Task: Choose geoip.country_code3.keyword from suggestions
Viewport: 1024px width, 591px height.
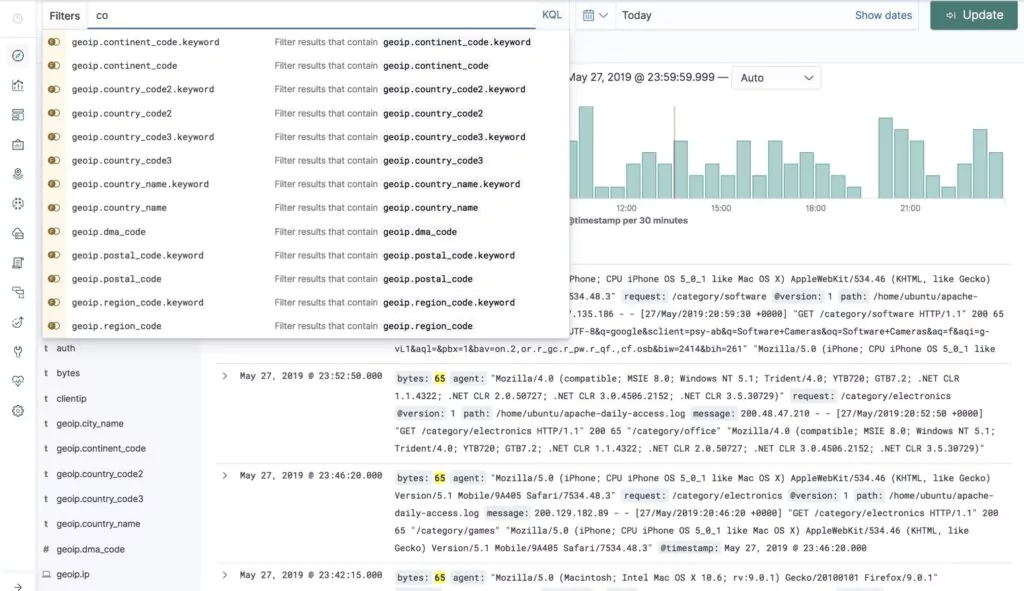Action: (x=306, y=137)
